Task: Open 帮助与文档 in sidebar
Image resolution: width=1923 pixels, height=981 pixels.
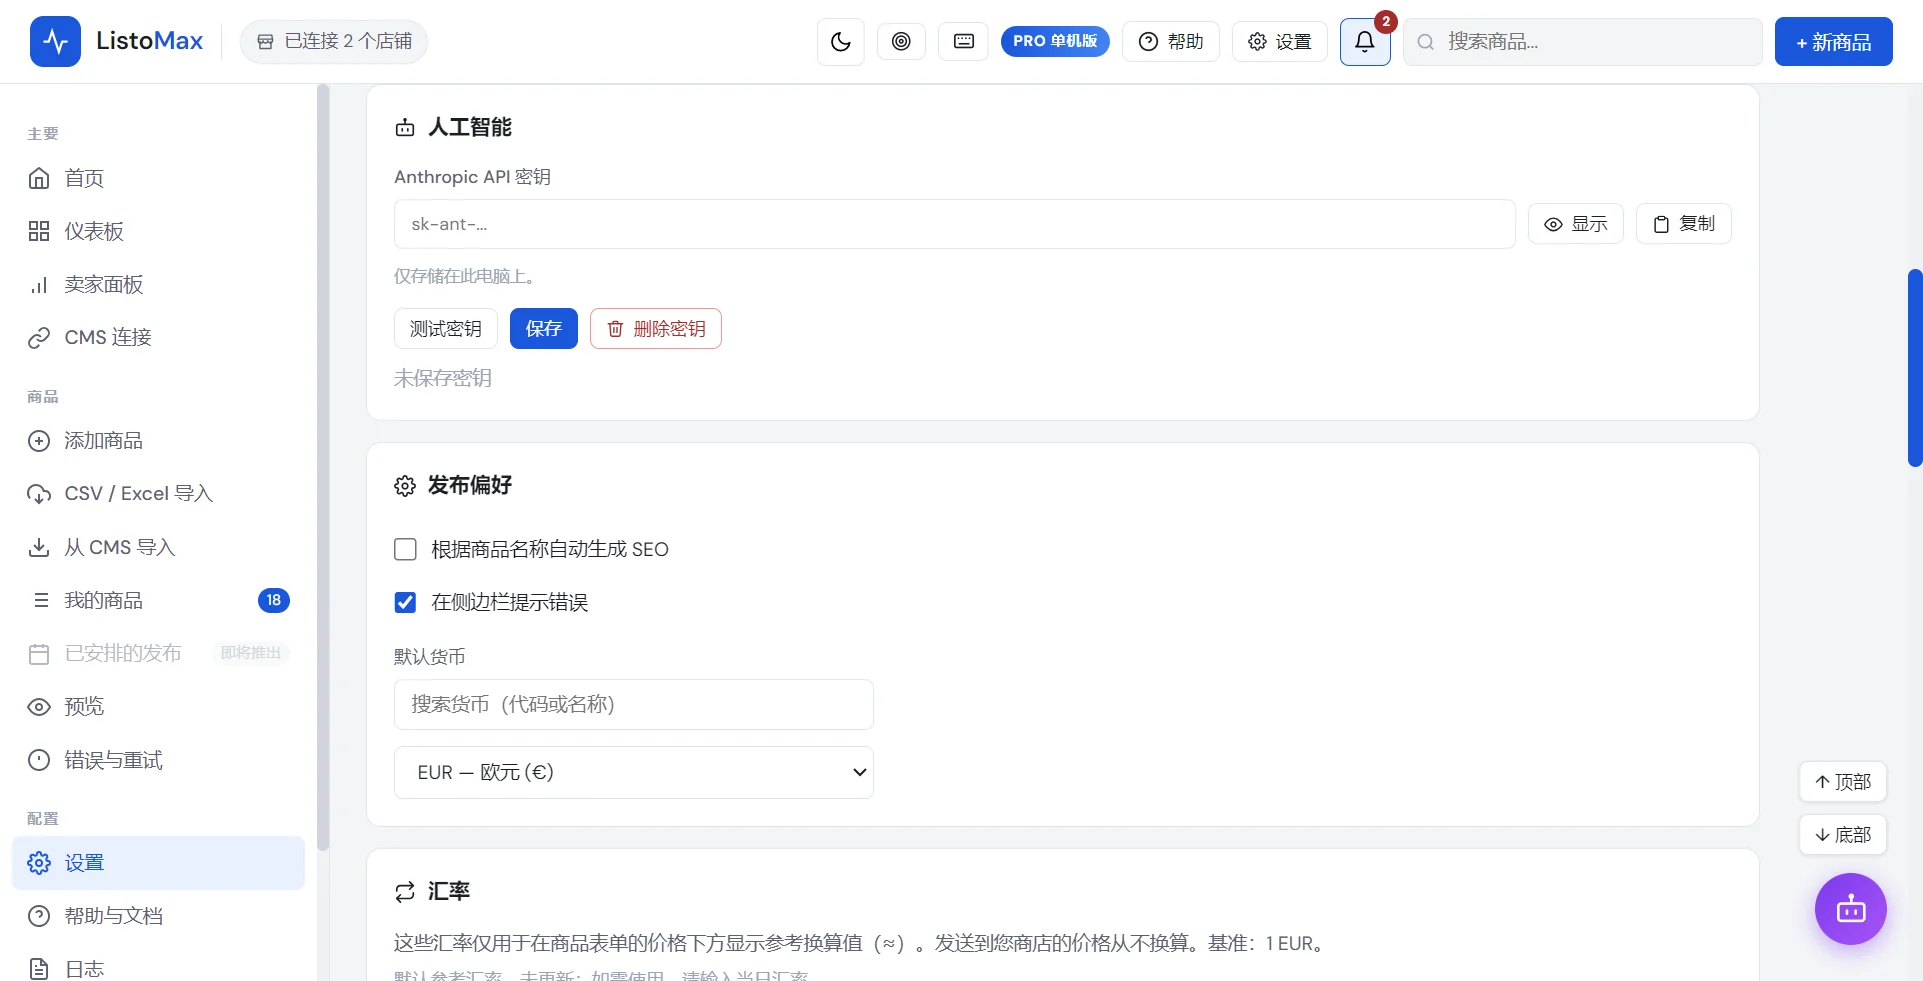Action: [158, 916]
